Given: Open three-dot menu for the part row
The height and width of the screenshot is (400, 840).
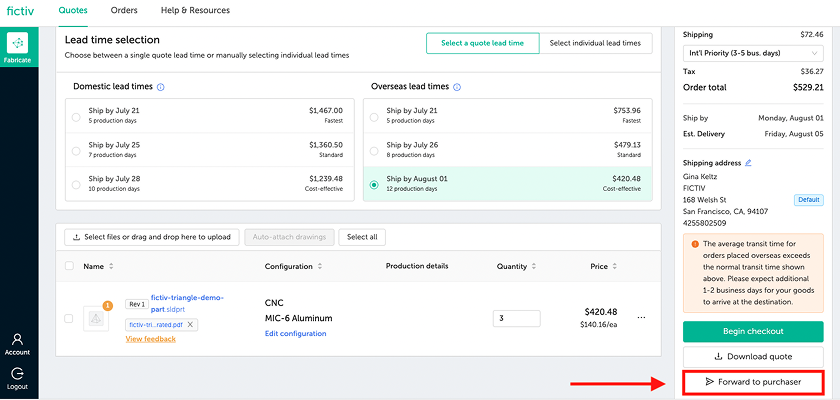Looking at the screenshot, I should 641,318.
